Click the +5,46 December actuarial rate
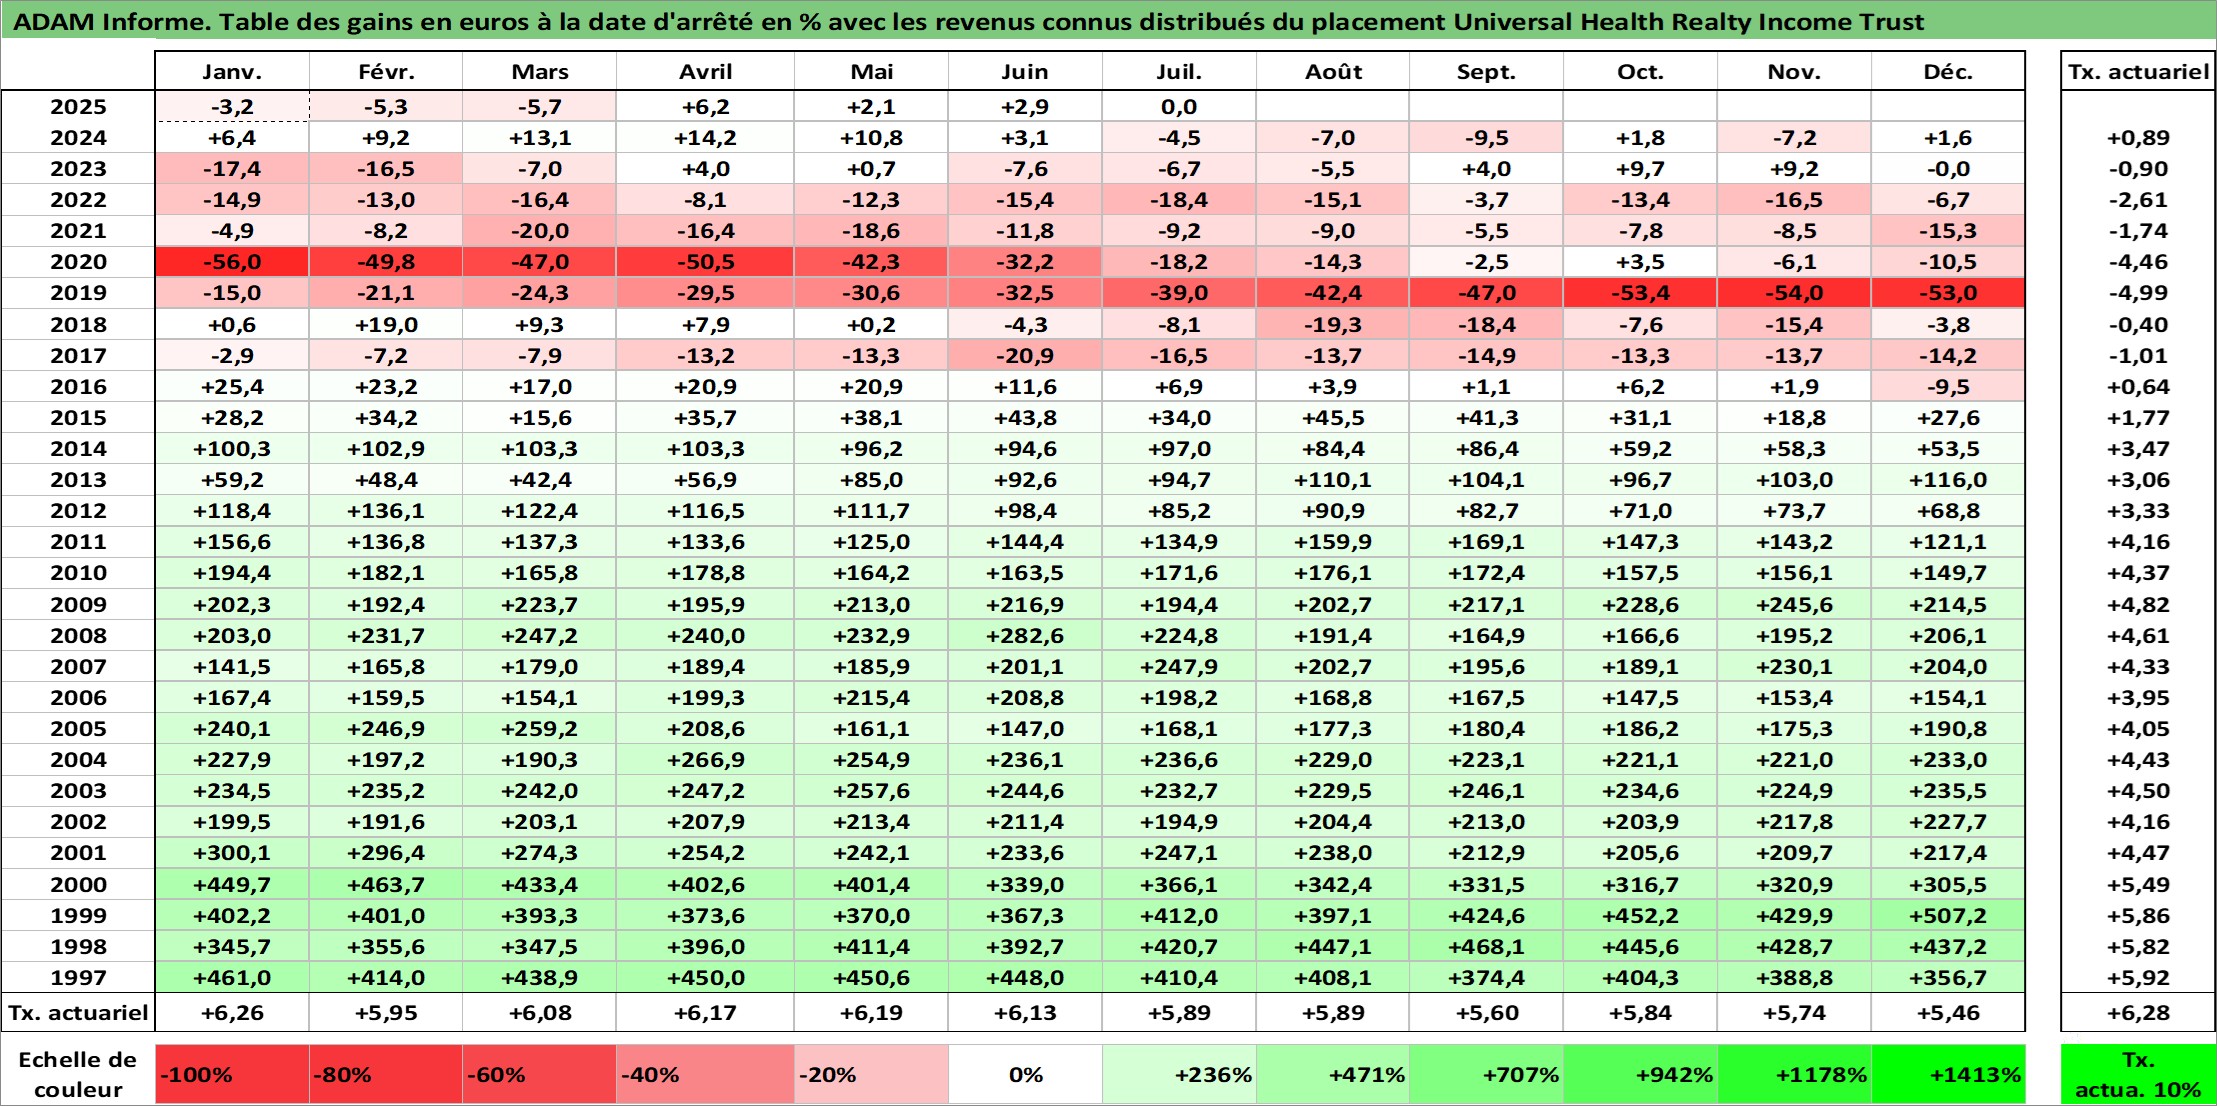This screenshot has width=2217, height=1106. pyautogui.click(x=1948, y=1013)
